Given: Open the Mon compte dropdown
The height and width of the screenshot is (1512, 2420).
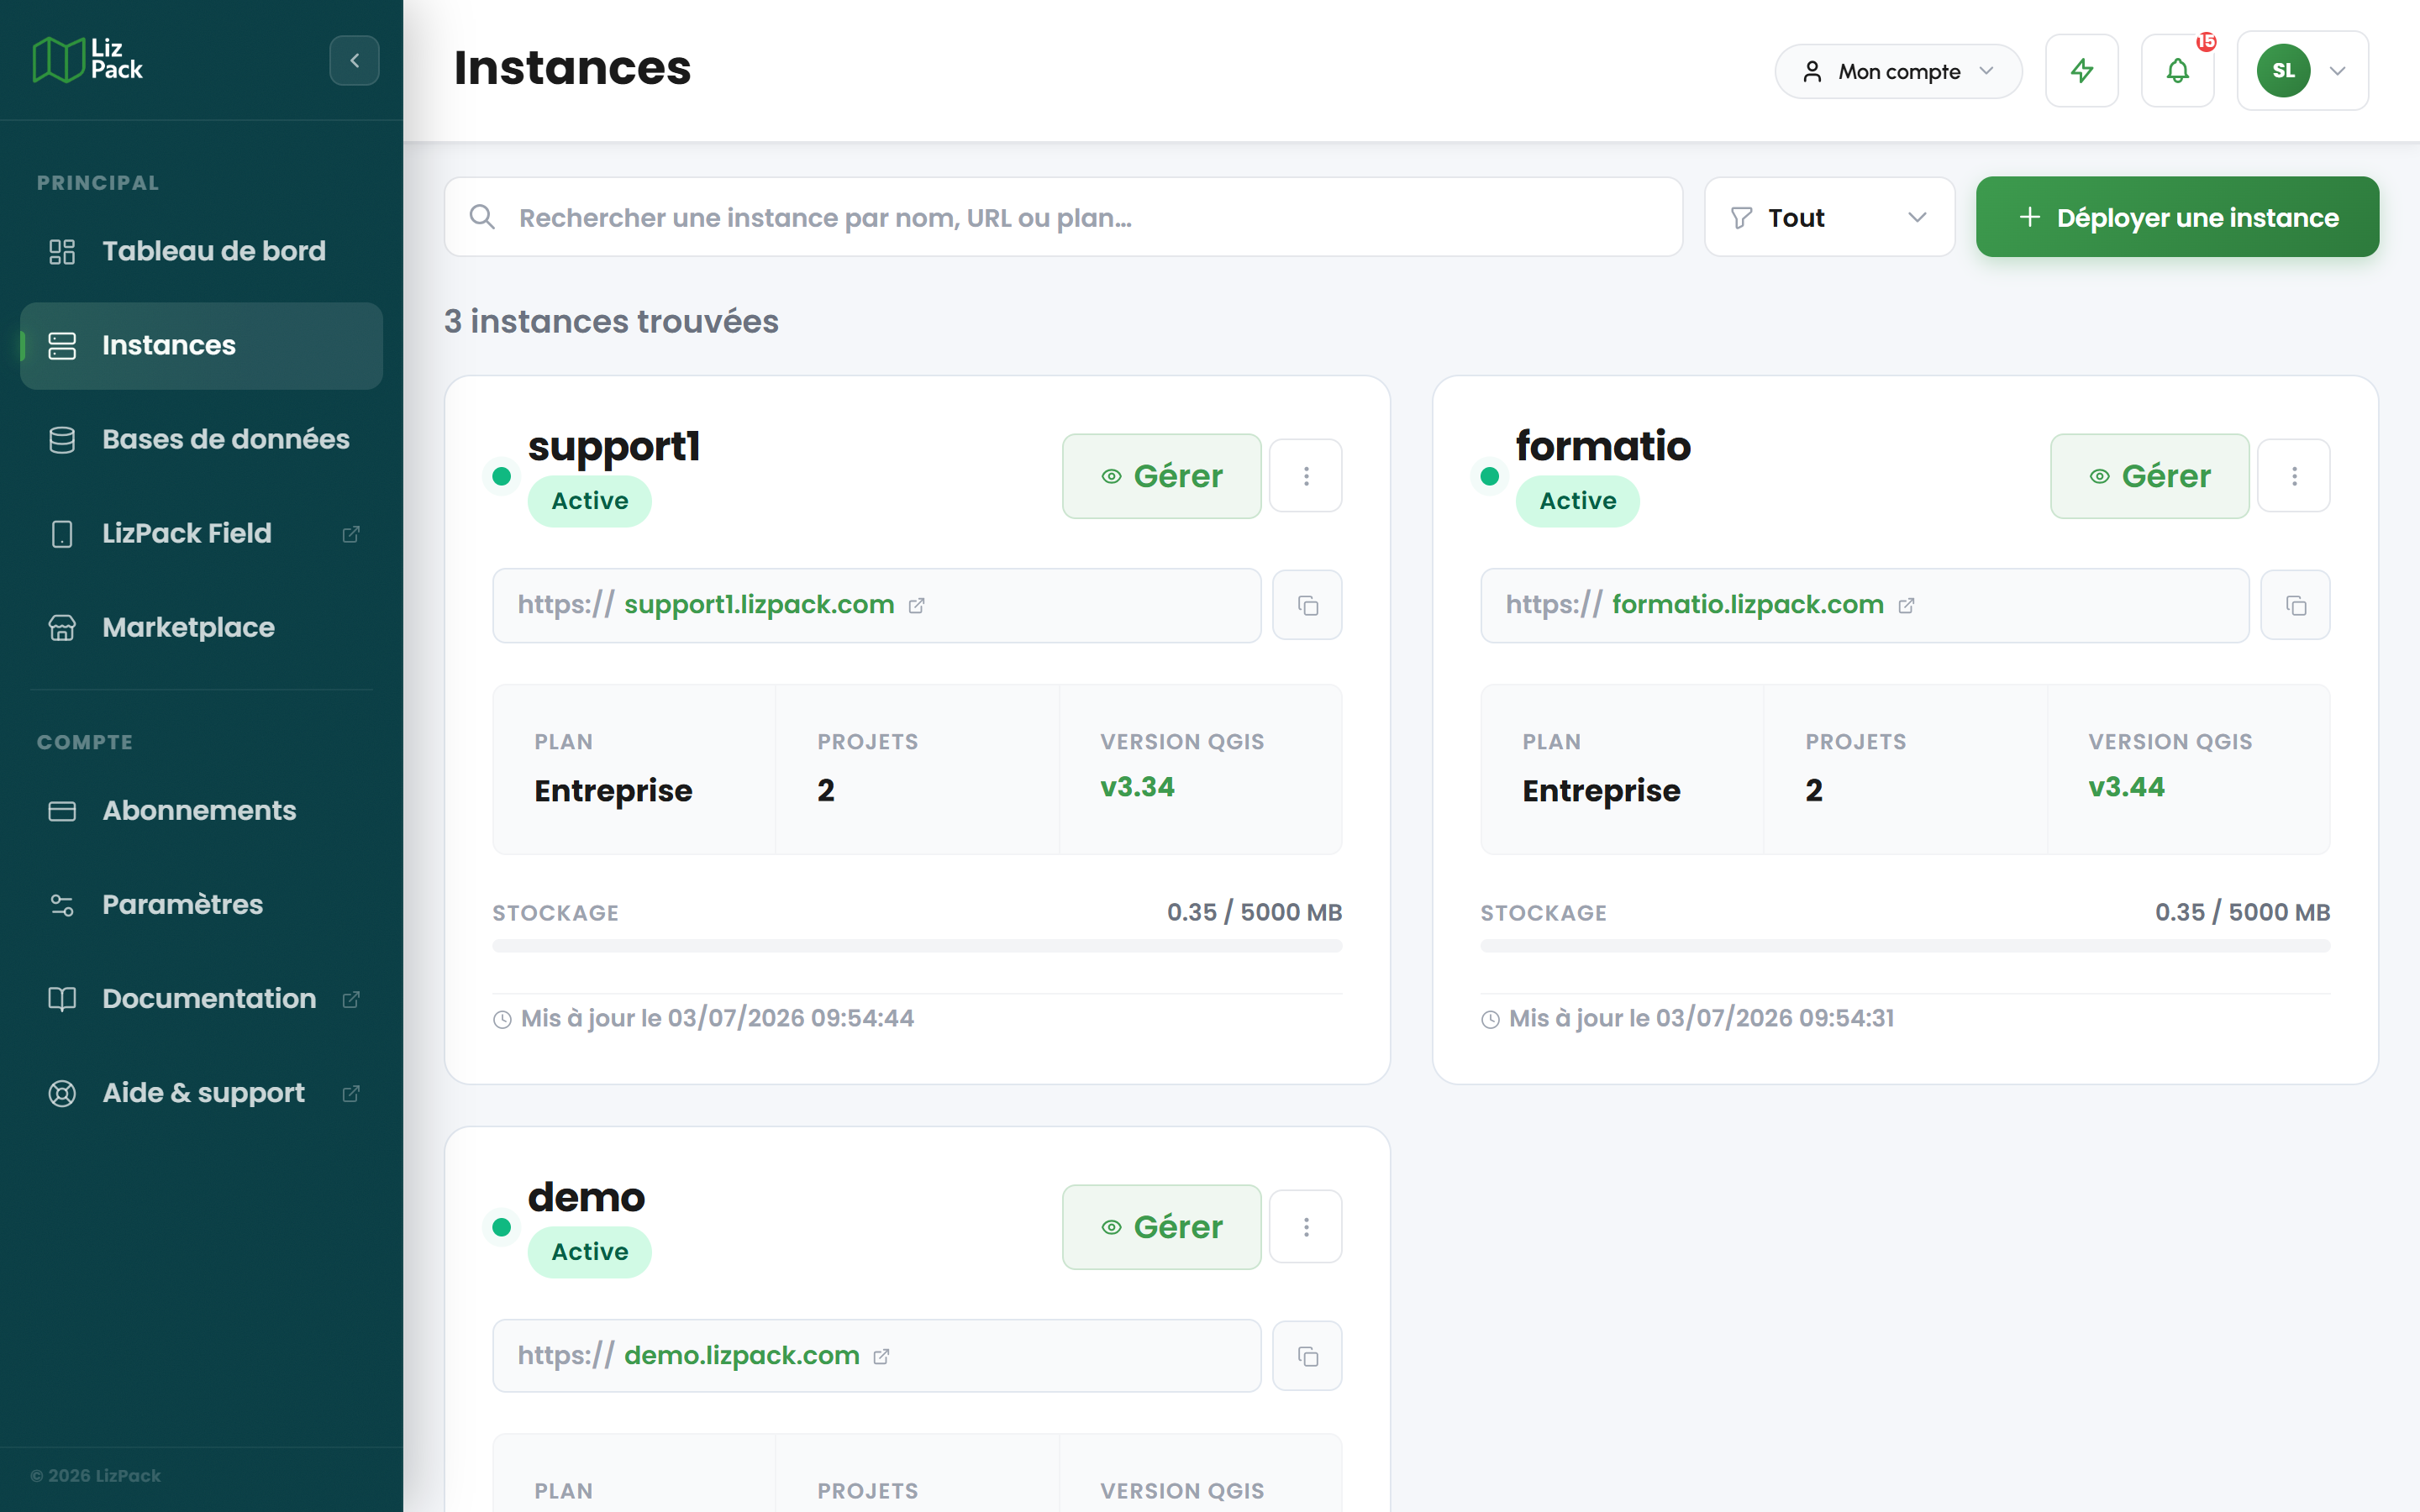Looking at the screenshot, I should pos(1898,71).
